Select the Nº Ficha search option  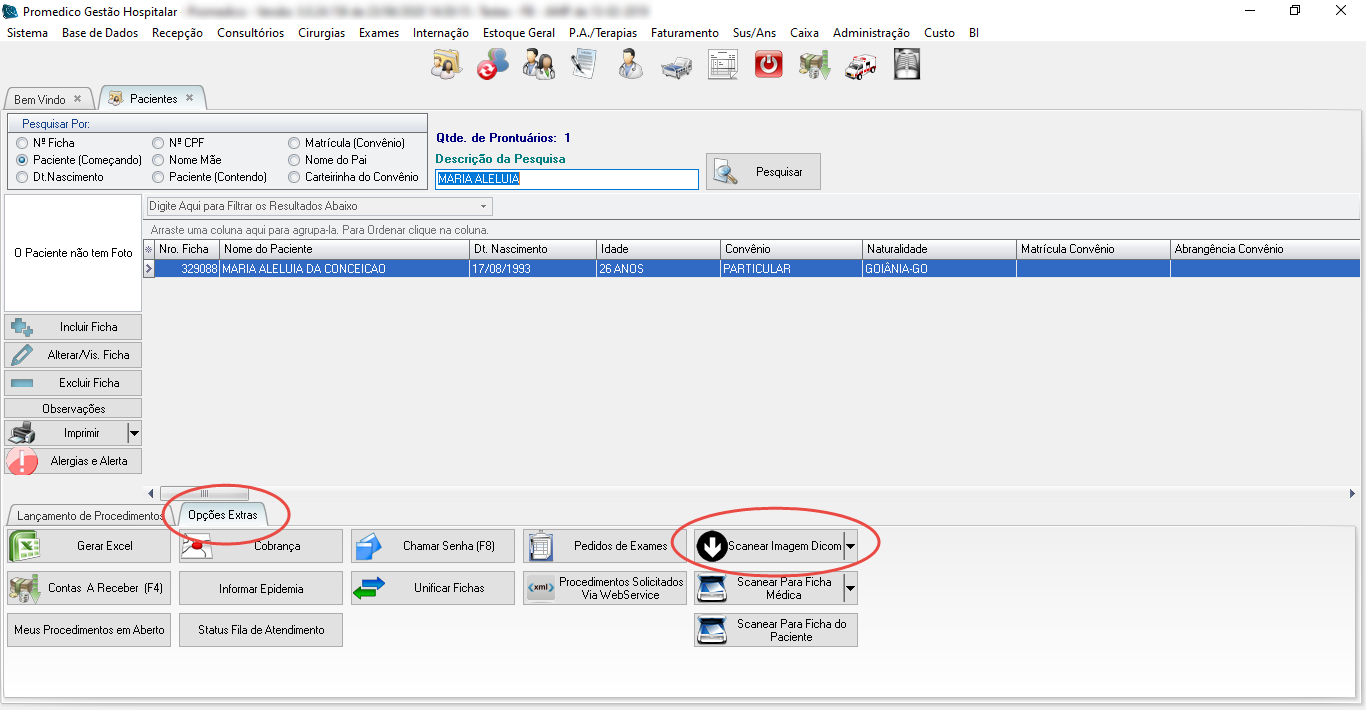22,143
